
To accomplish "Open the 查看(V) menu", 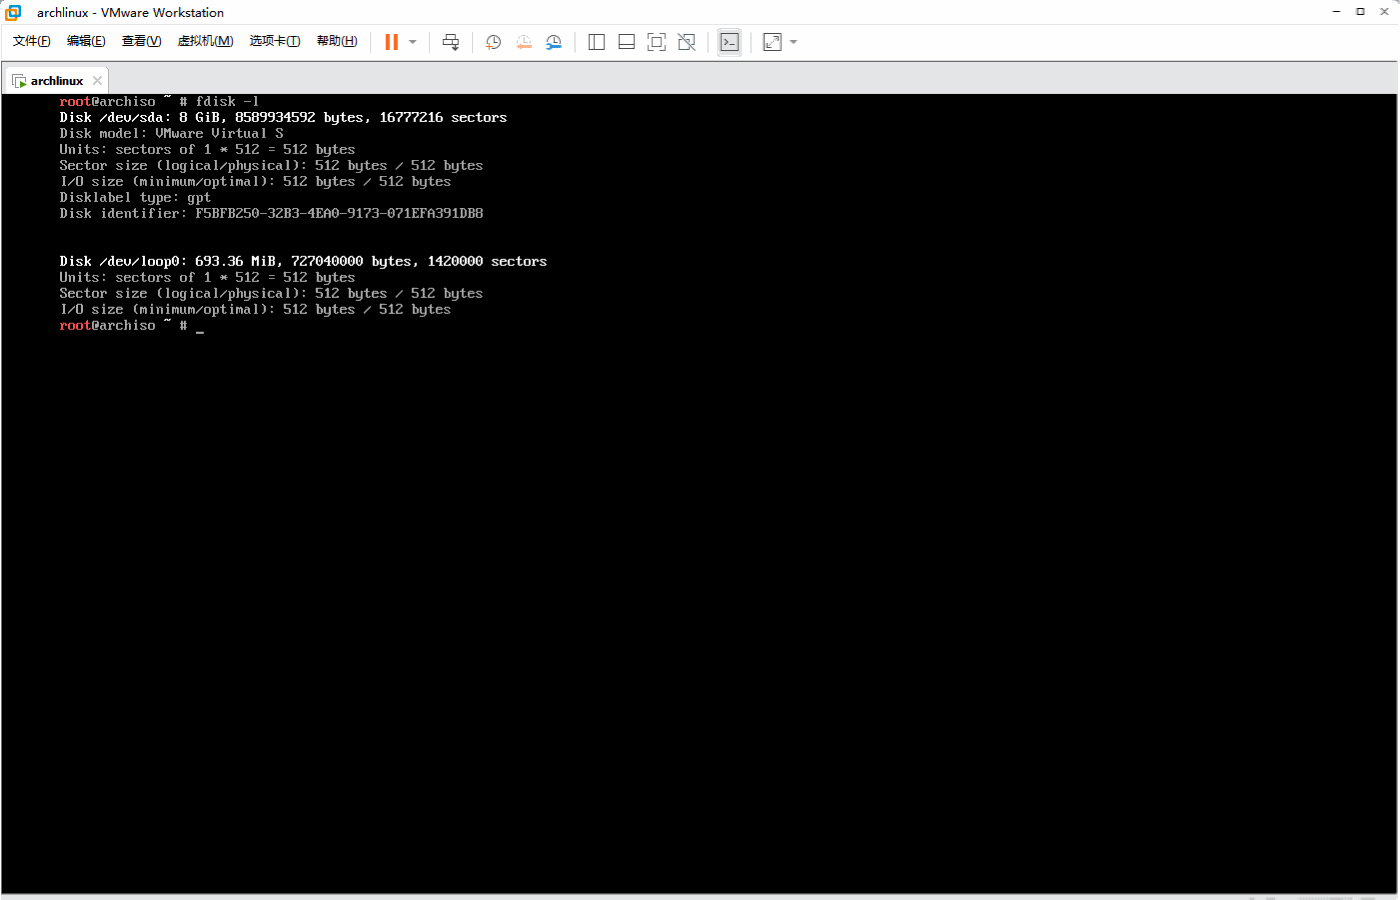I will point(141,41).
